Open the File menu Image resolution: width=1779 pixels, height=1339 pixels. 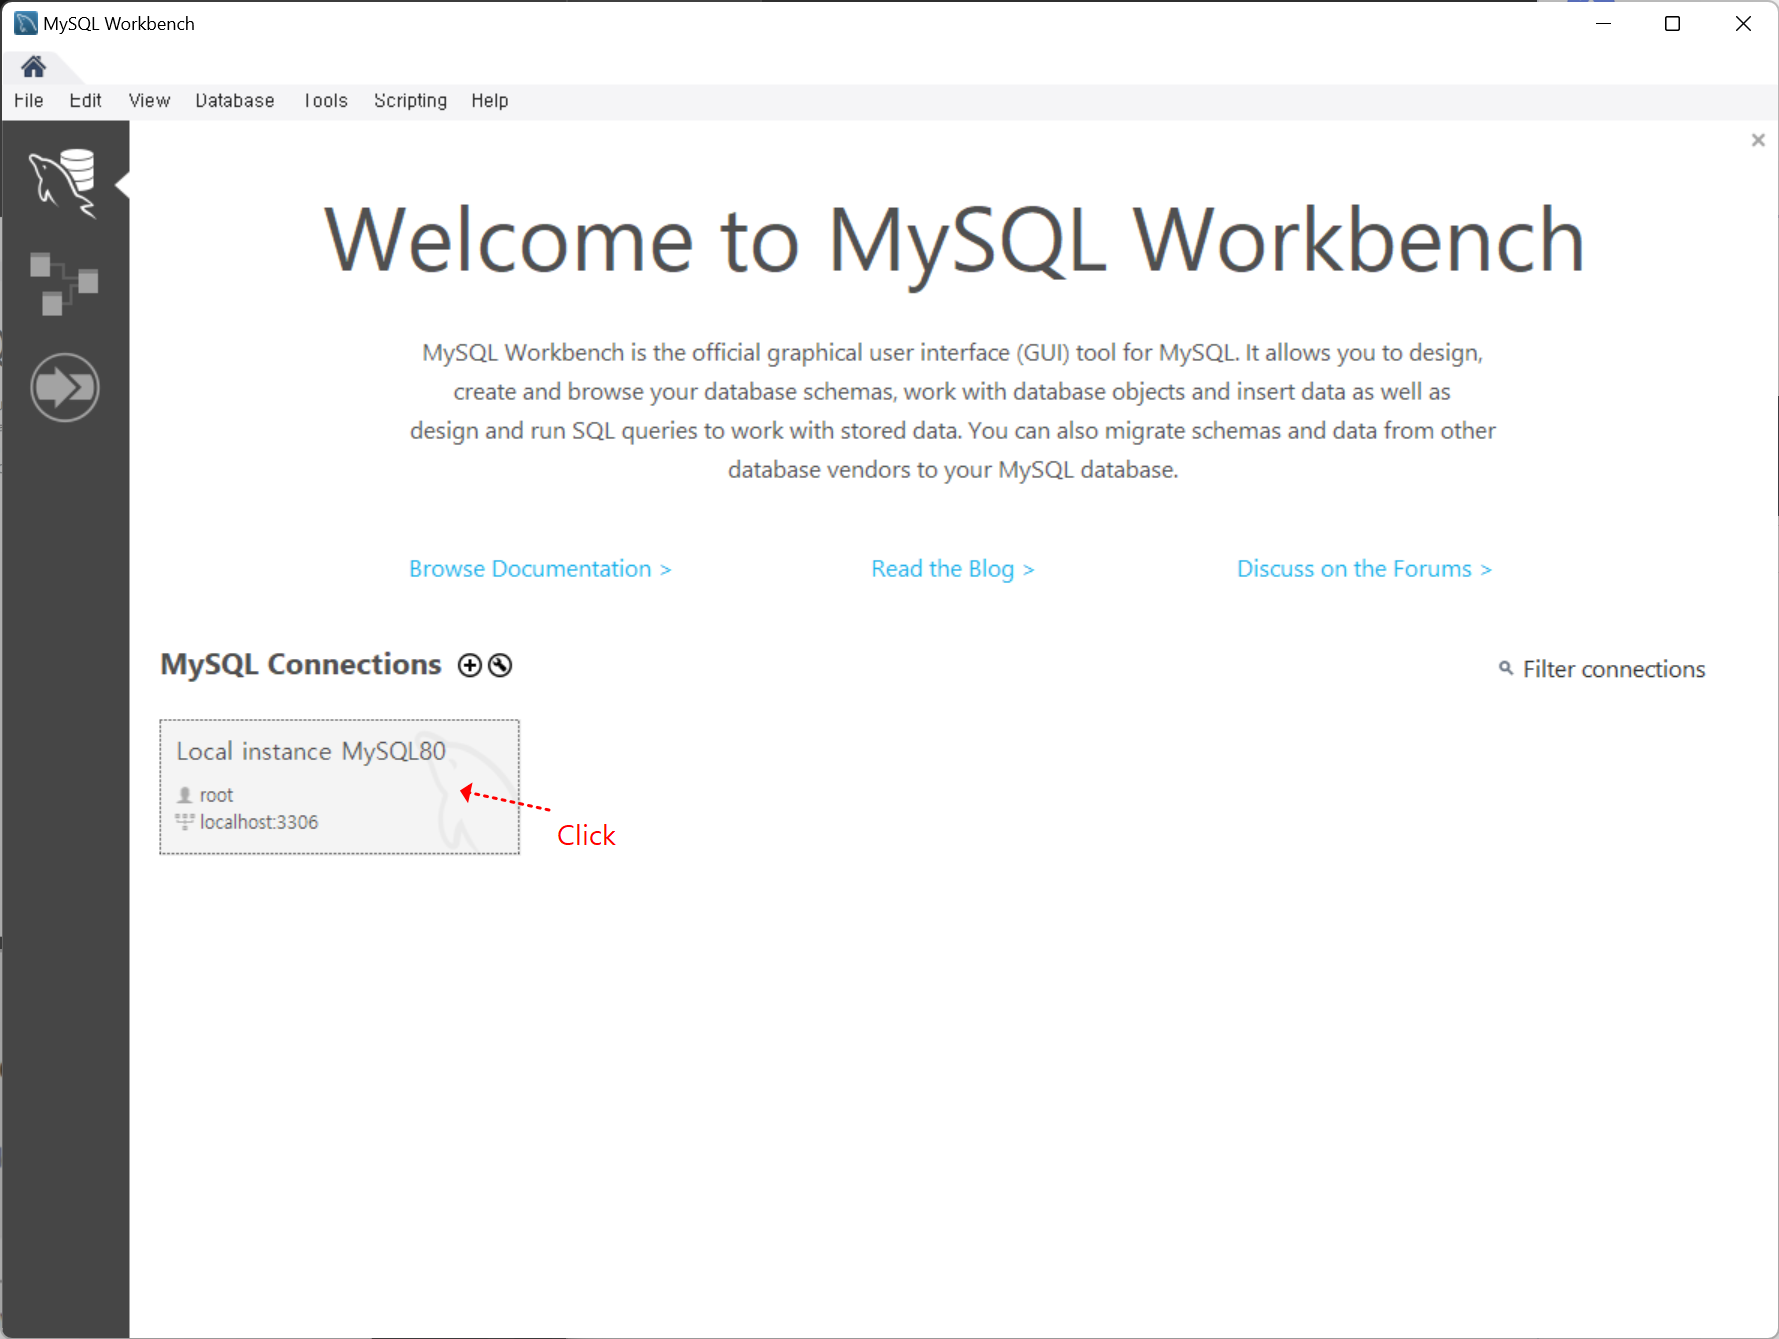[28, 101]
